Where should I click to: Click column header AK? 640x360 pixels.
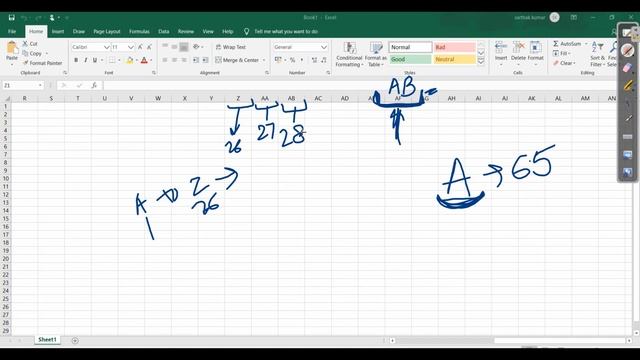click(531, 98)
